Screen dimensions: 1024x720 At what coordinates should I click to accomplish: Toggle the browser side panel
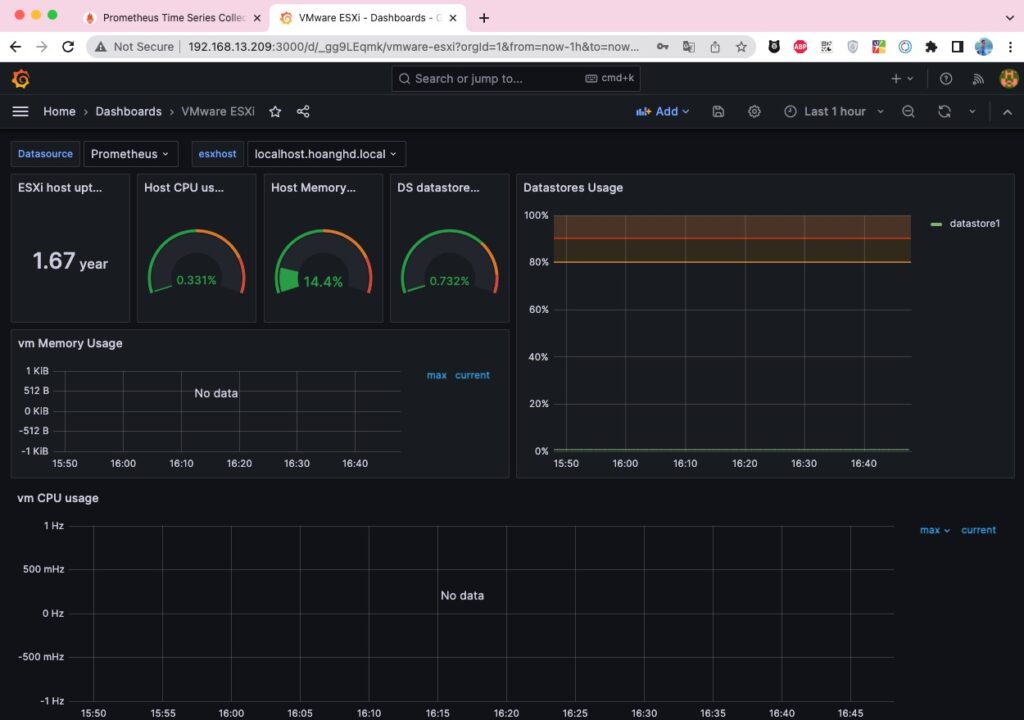tap(957, 47)
